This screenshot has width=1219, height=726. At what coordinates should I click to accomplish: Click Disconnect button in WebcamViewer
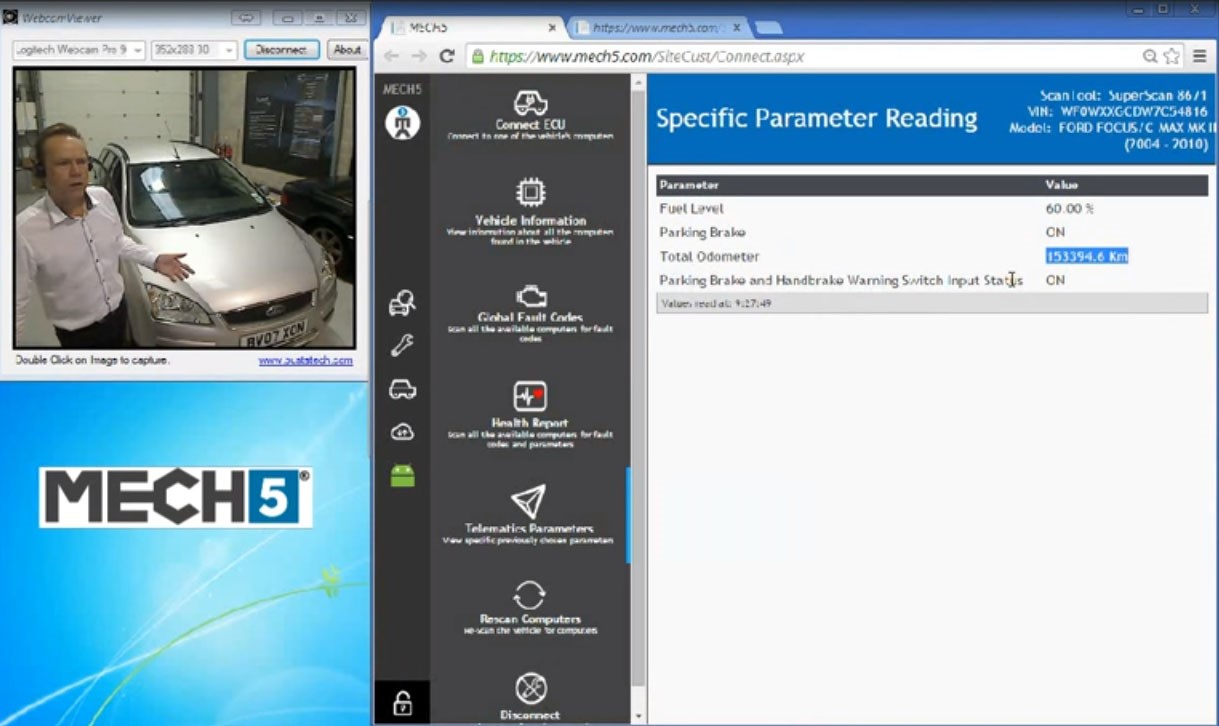coord(281,49)
